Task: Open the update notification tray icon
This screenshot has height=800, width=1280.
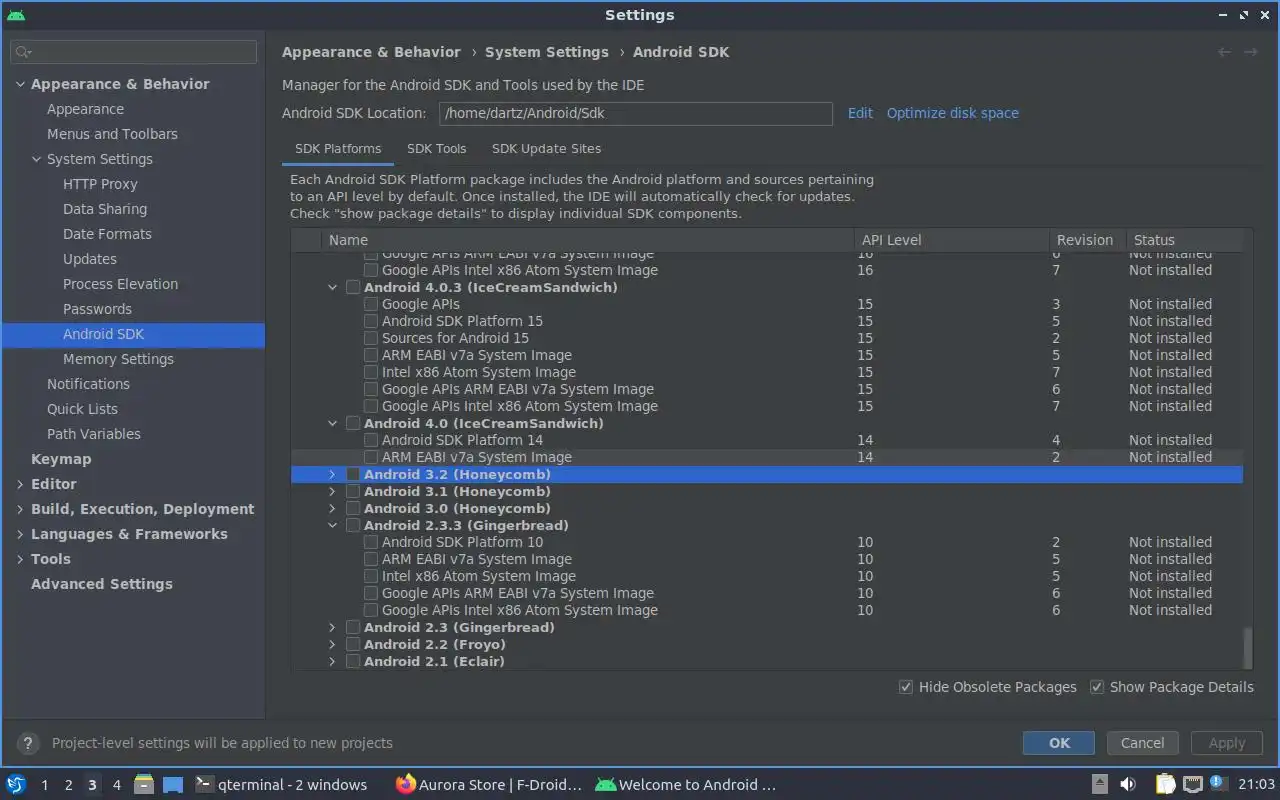Action: tap(1217, 783)
